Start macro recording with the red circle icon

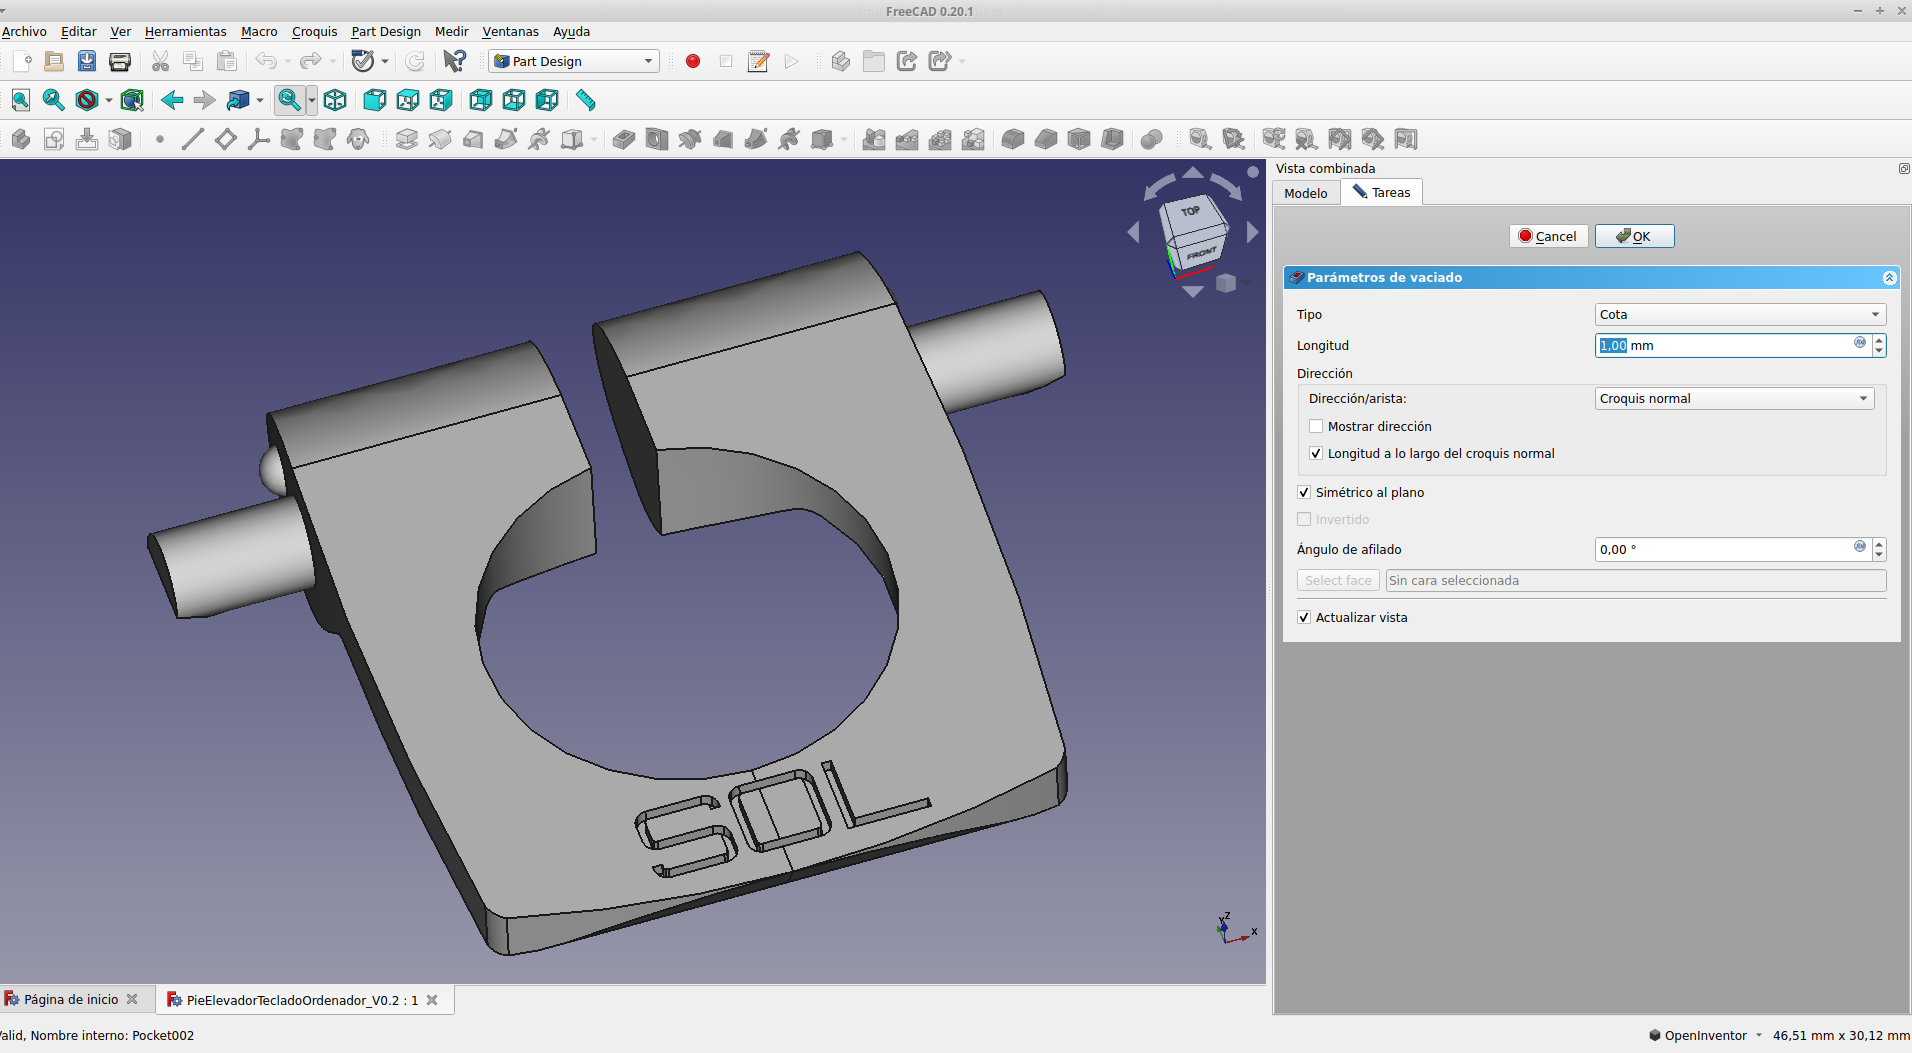point(692,61)
